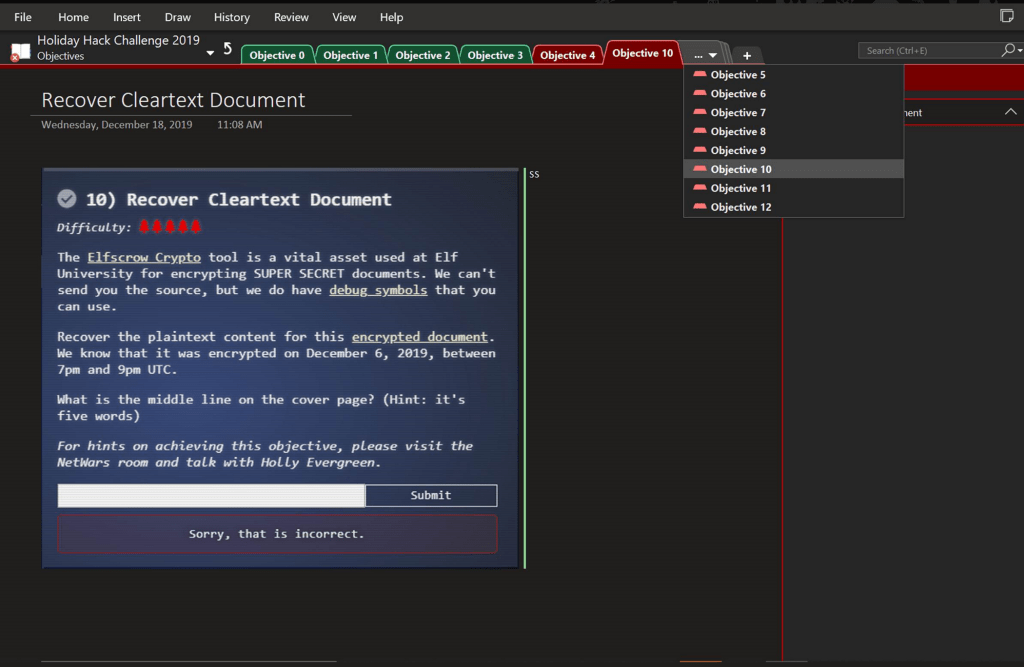Click the section icon beside Objective 5
This screenshot has width=1024, height=667.
point(700,75)
